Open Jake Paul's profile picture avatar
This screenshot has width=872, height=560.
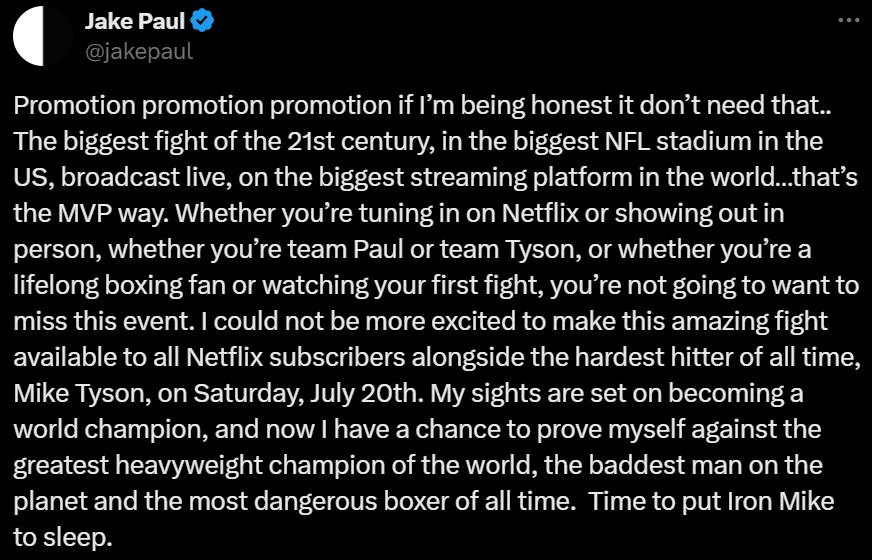point(42,36)
